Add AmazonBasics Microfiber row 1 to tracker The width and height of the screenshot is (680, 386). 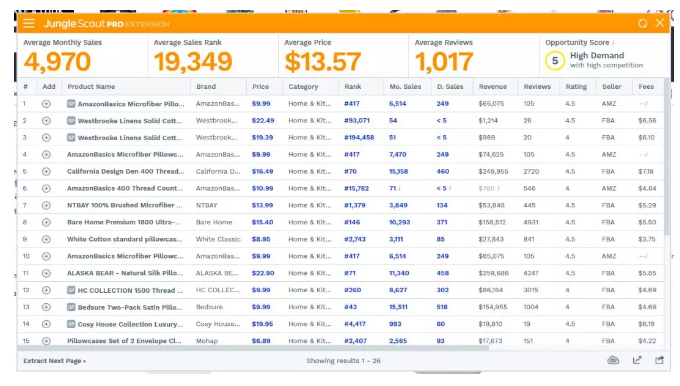click(x=46, y=104)
